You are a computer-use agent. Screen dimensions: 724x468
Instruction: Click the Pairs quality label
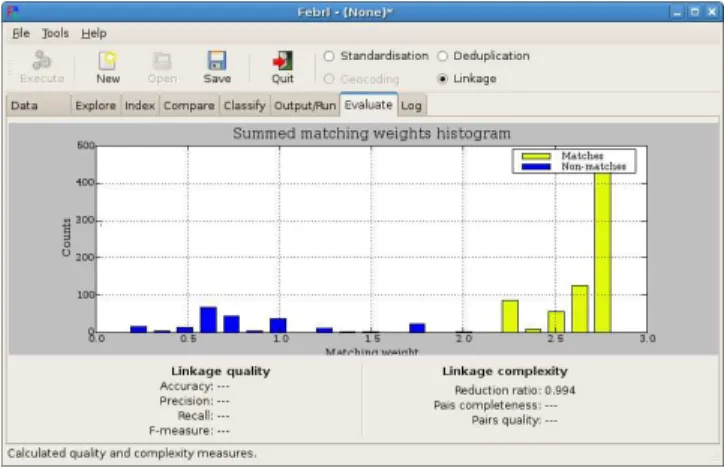coord(506,420)
